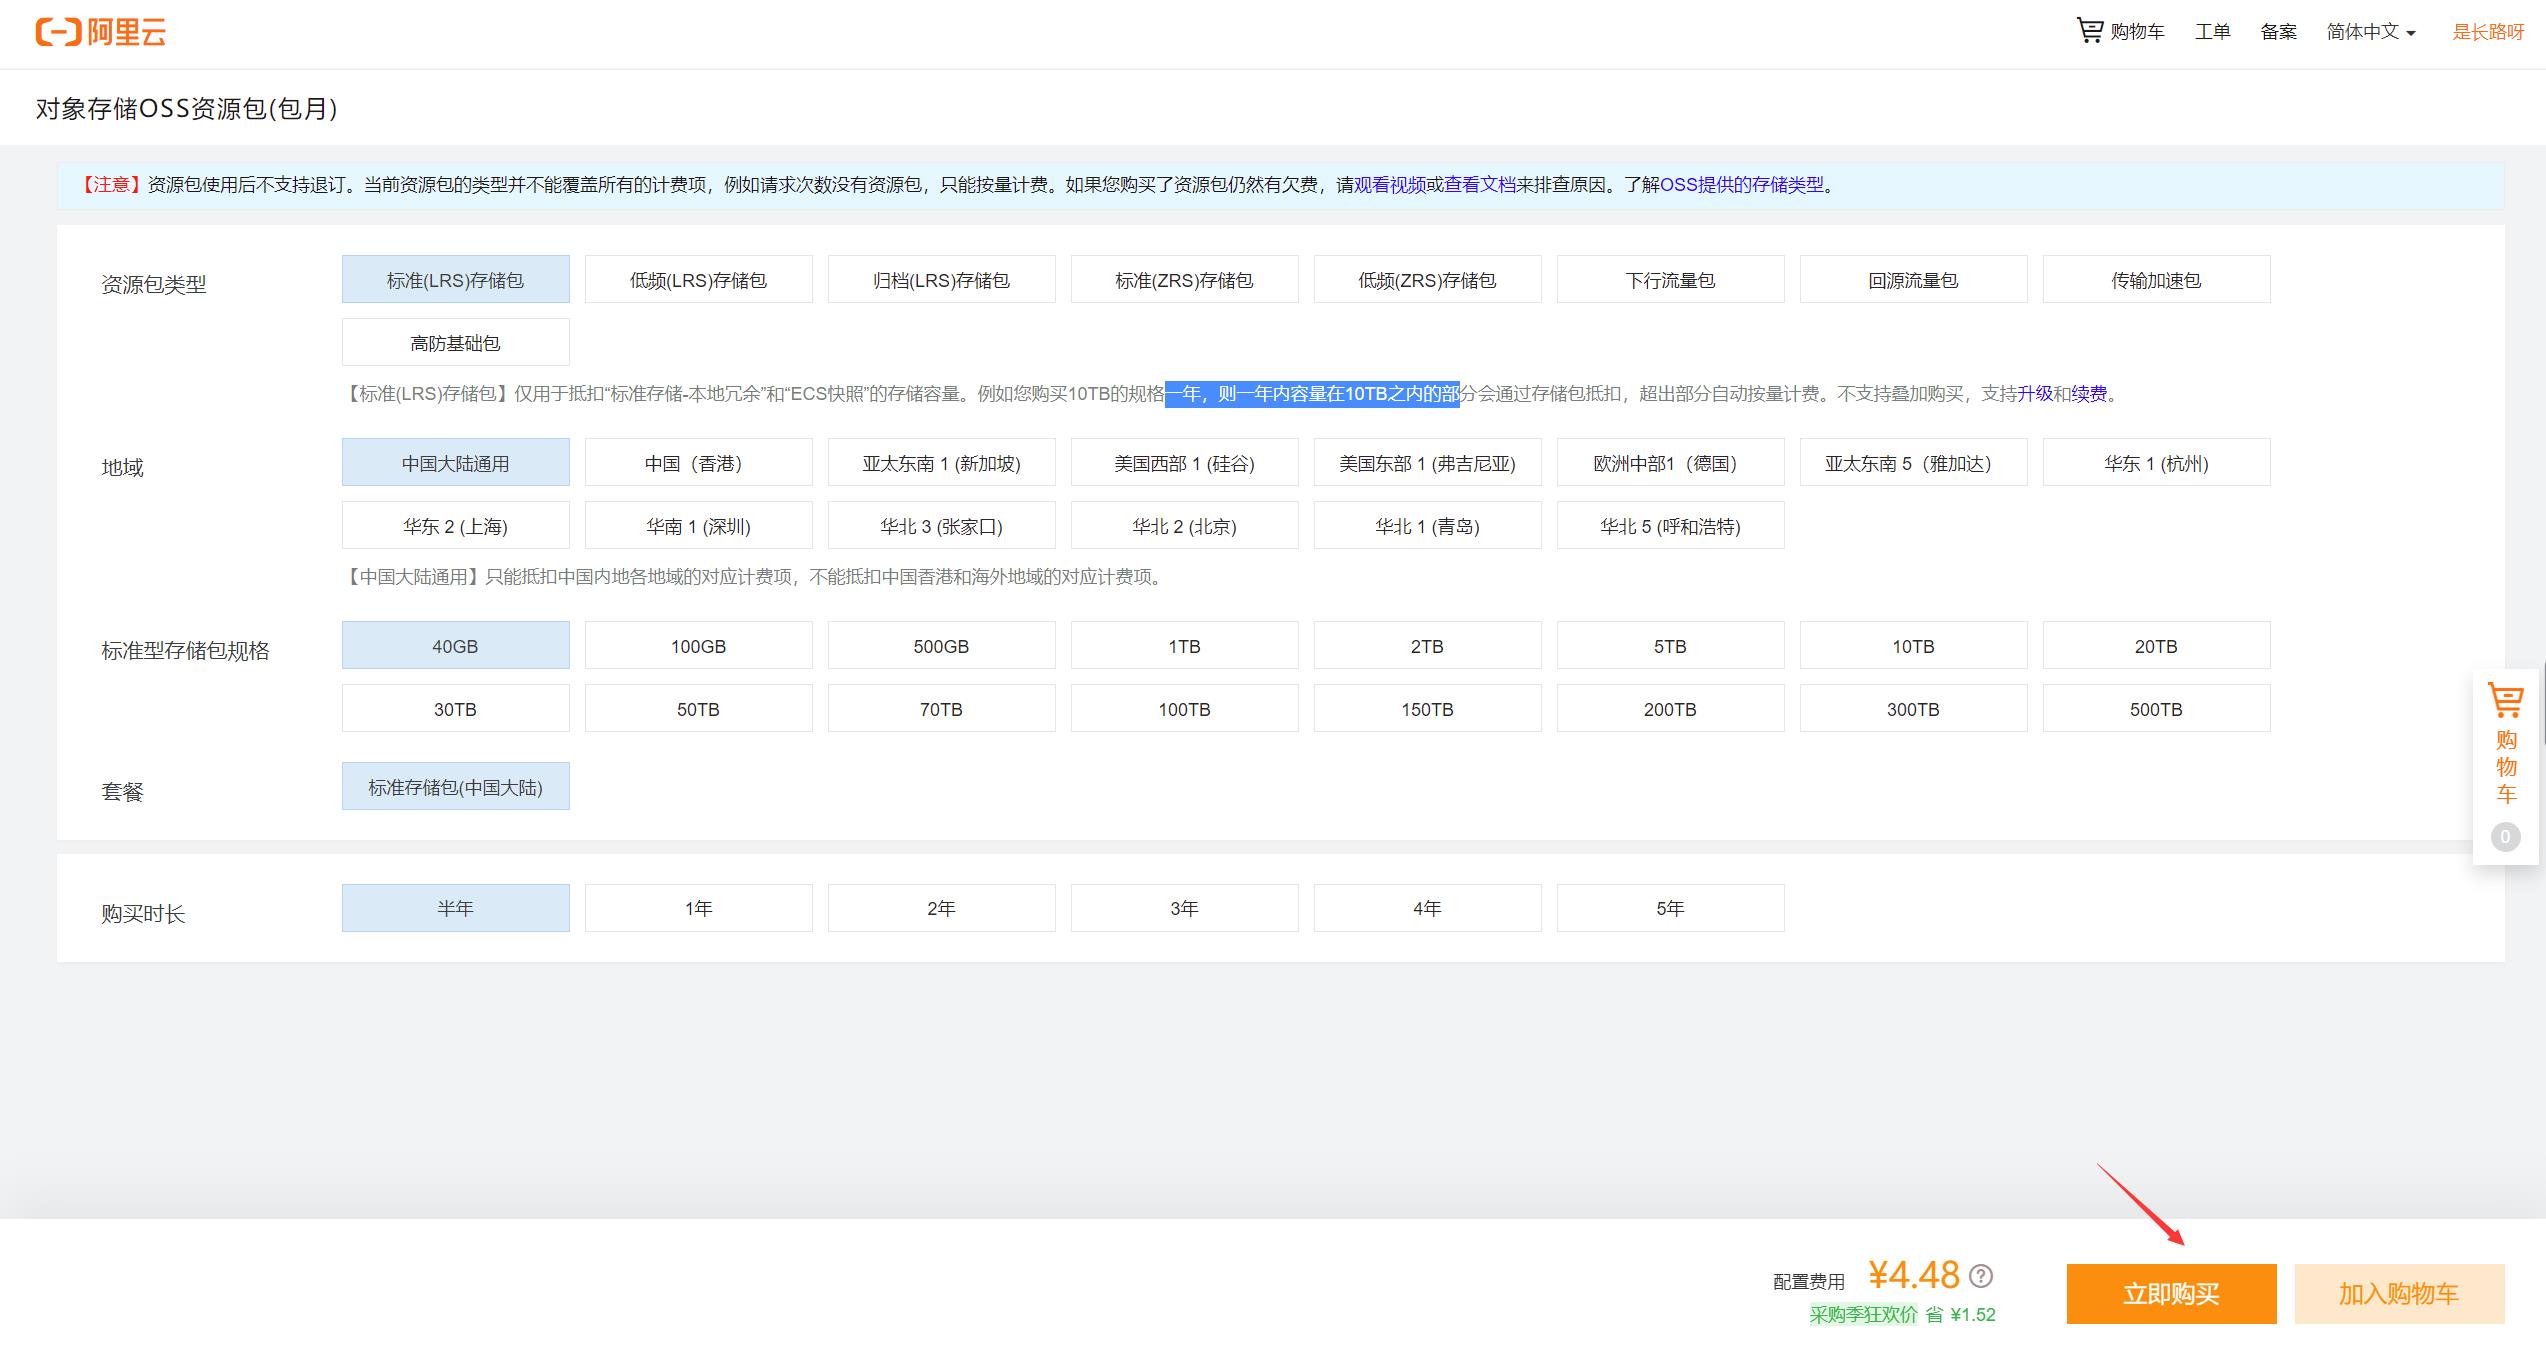The image size is (2546, 1346).
Task: Open the 是长路呀 account menu
Action: (x=2488, y=32)
